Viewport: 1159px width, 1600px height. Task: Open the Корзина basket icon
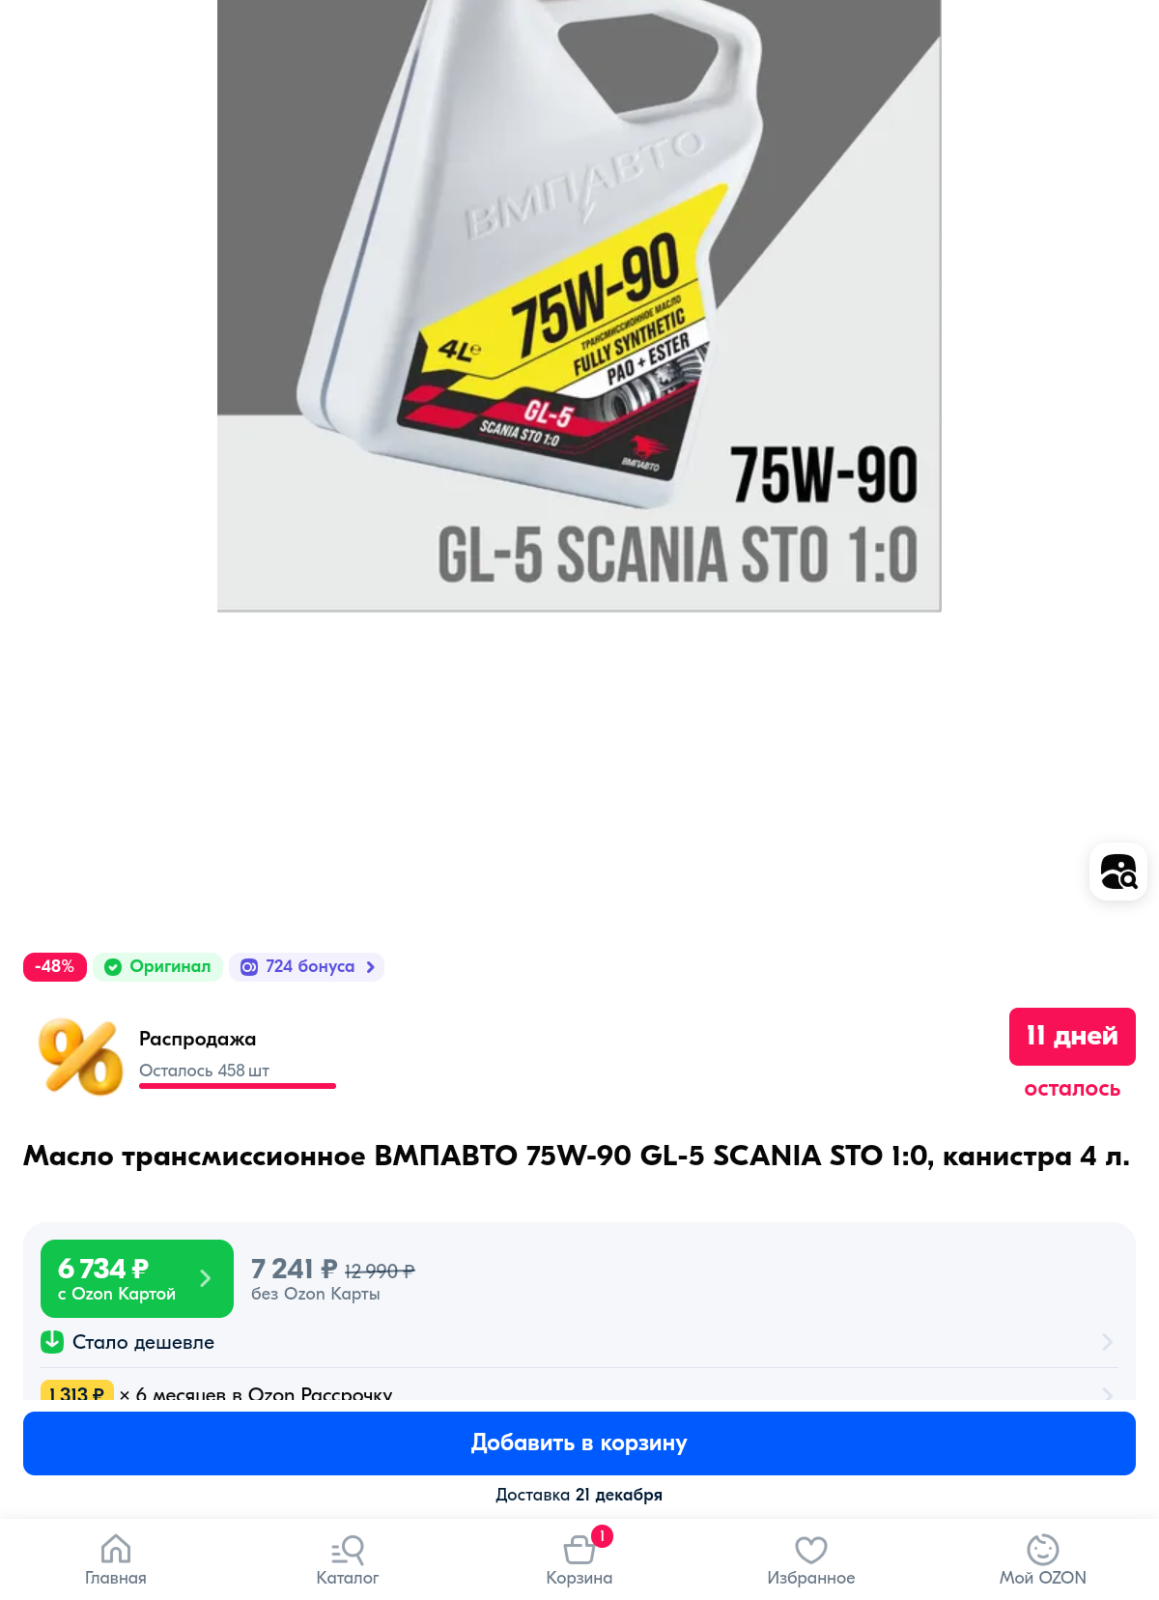pos(579,1549)
